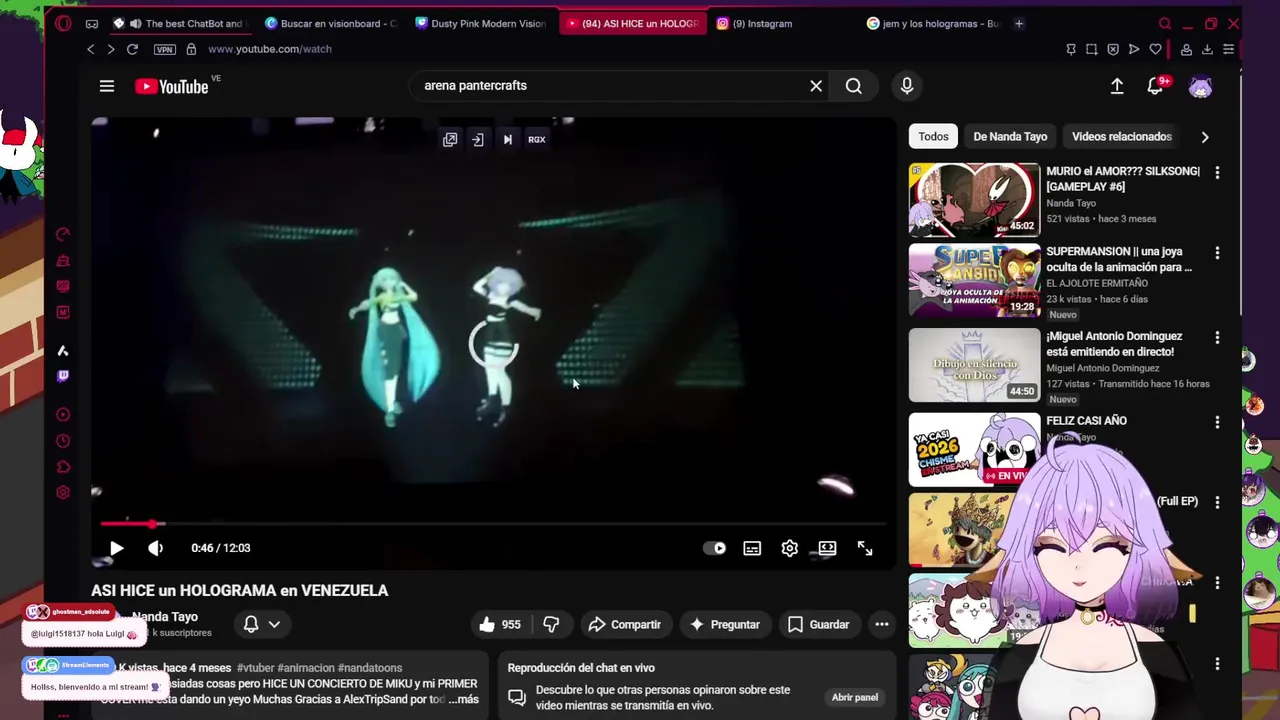Open the Miguel Antonio Dominguez live video title
The image size is (1280, 720).
click(1114, 344)
